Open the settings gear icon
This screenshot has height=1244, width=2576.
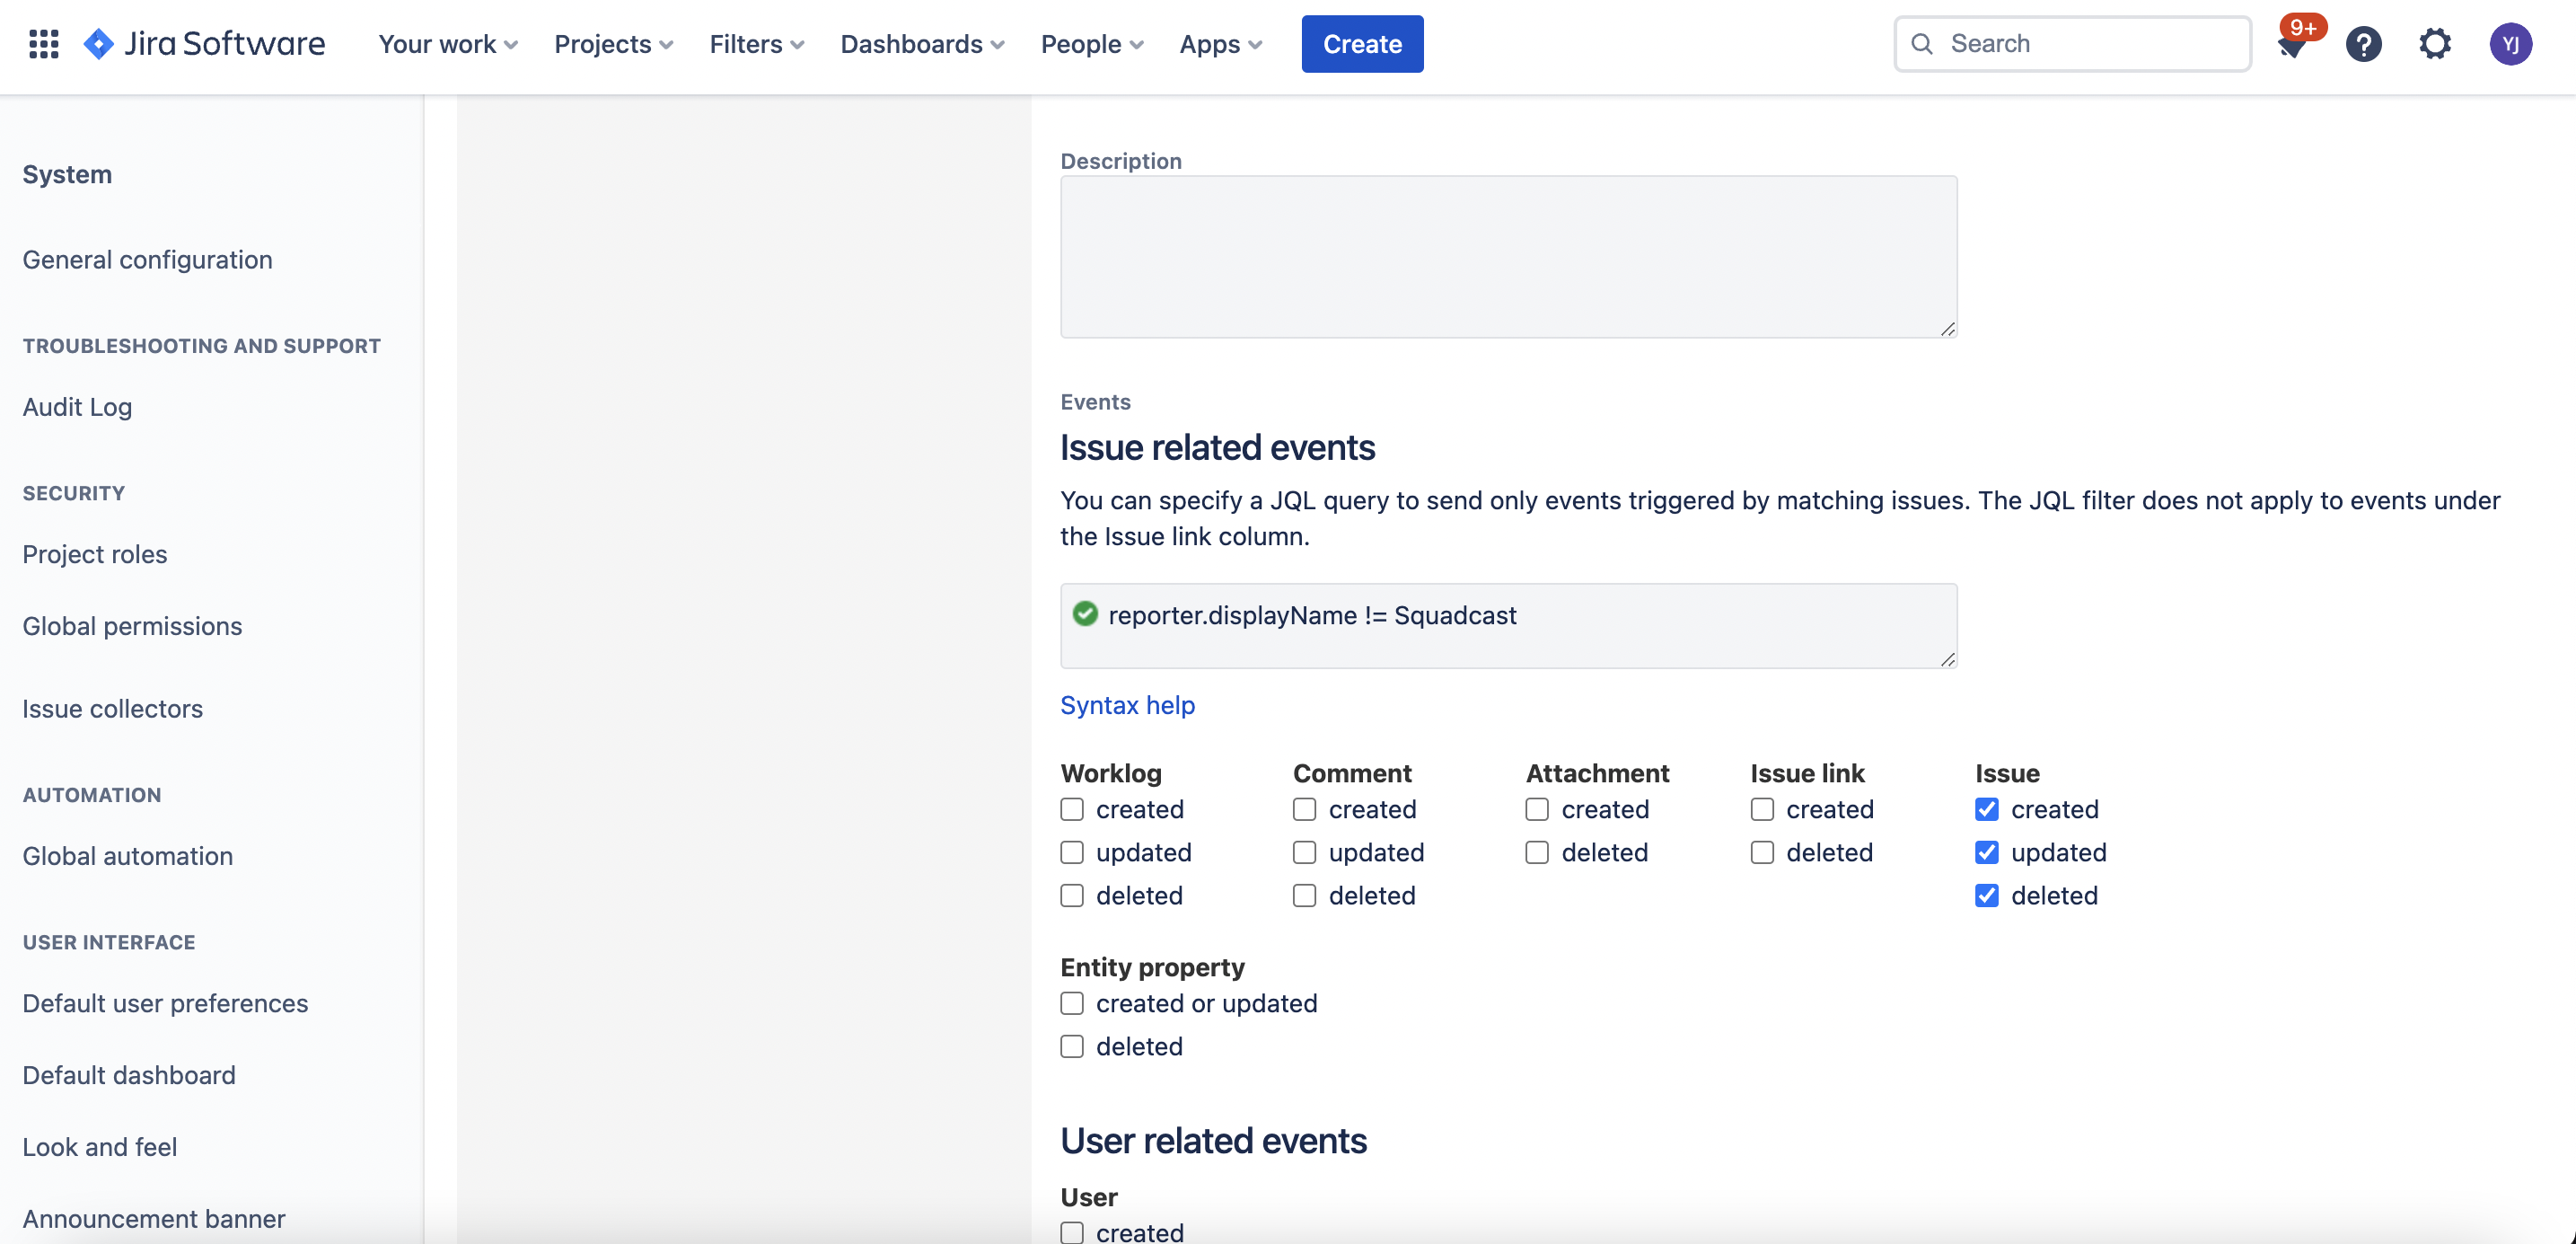click(2435, 44)
